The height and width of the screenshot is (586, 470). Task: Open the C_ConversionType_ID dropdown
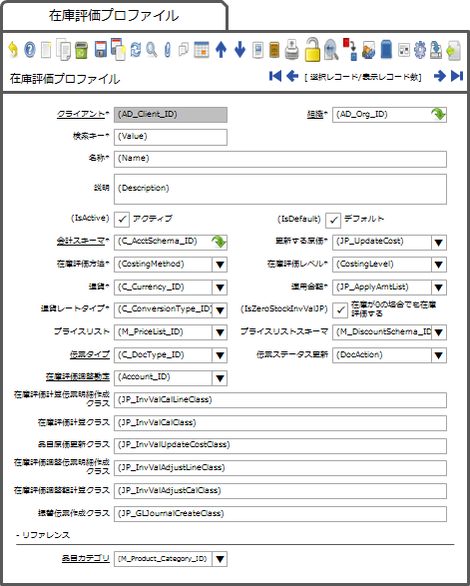tap(220, 310)
